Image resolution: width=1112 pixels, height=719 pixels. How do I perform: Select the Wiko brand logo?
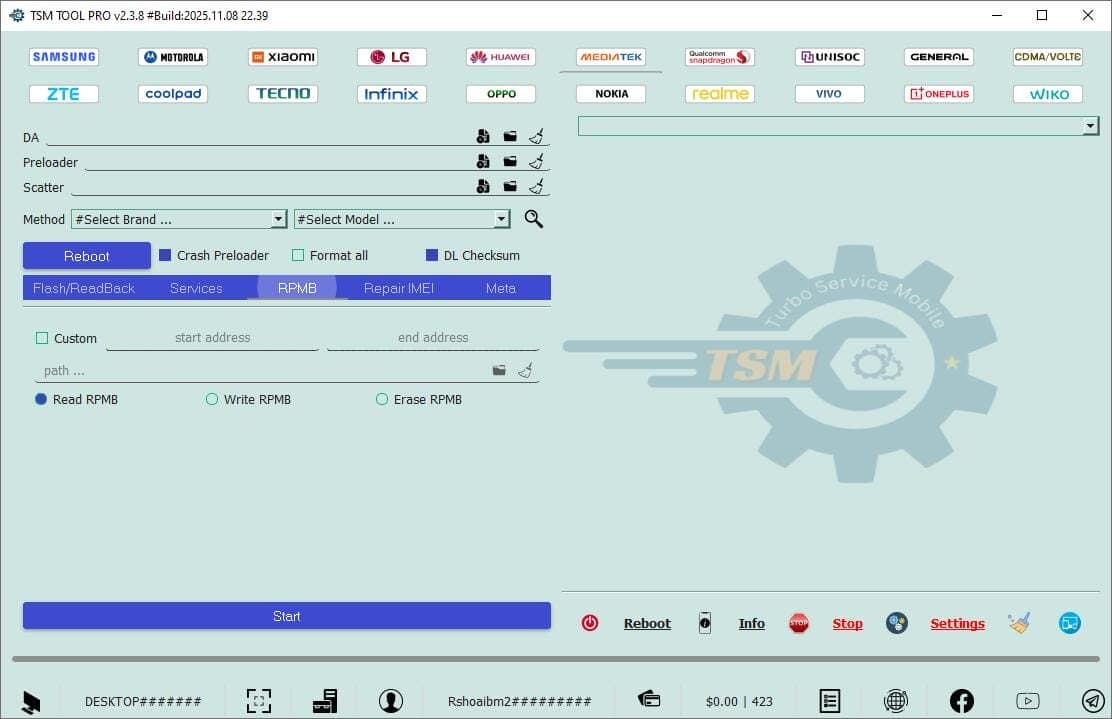coord(1048,94)
